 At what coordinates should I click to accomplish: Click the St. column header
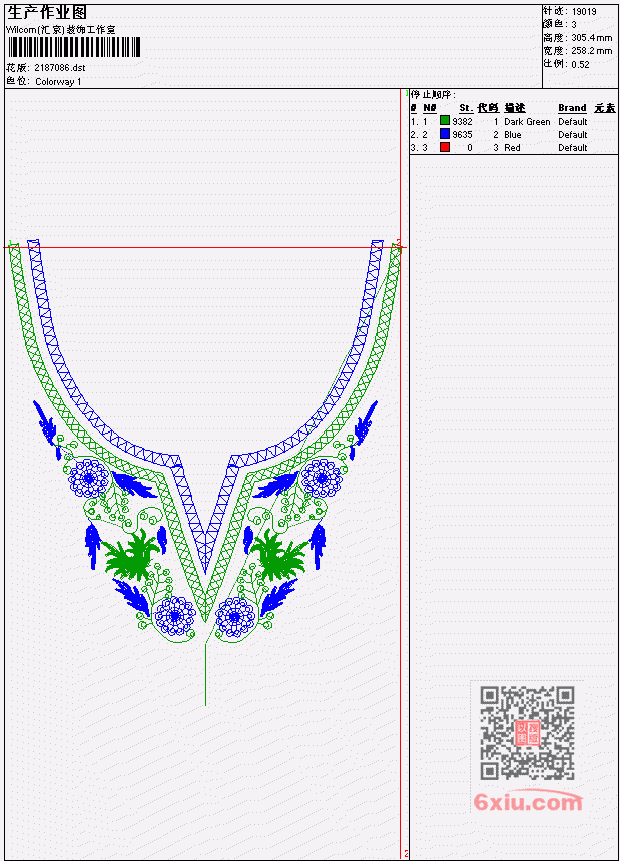pos(466,108)
